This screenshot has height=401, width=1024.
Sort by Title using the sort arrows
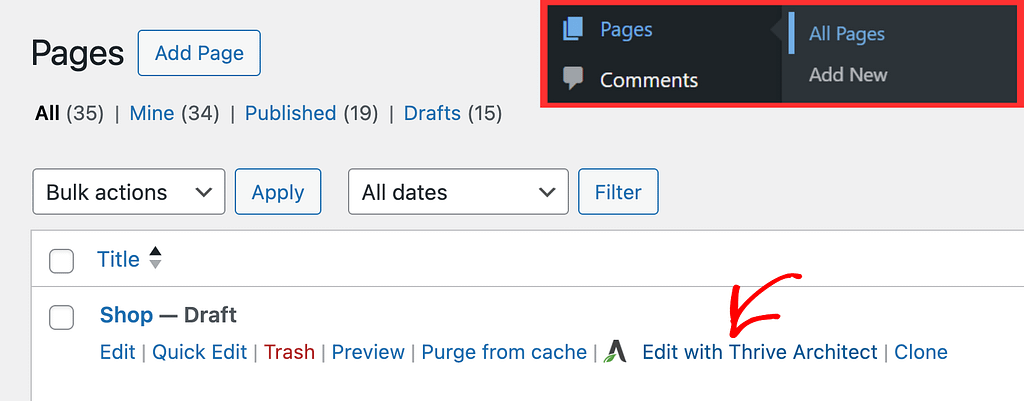155,258
